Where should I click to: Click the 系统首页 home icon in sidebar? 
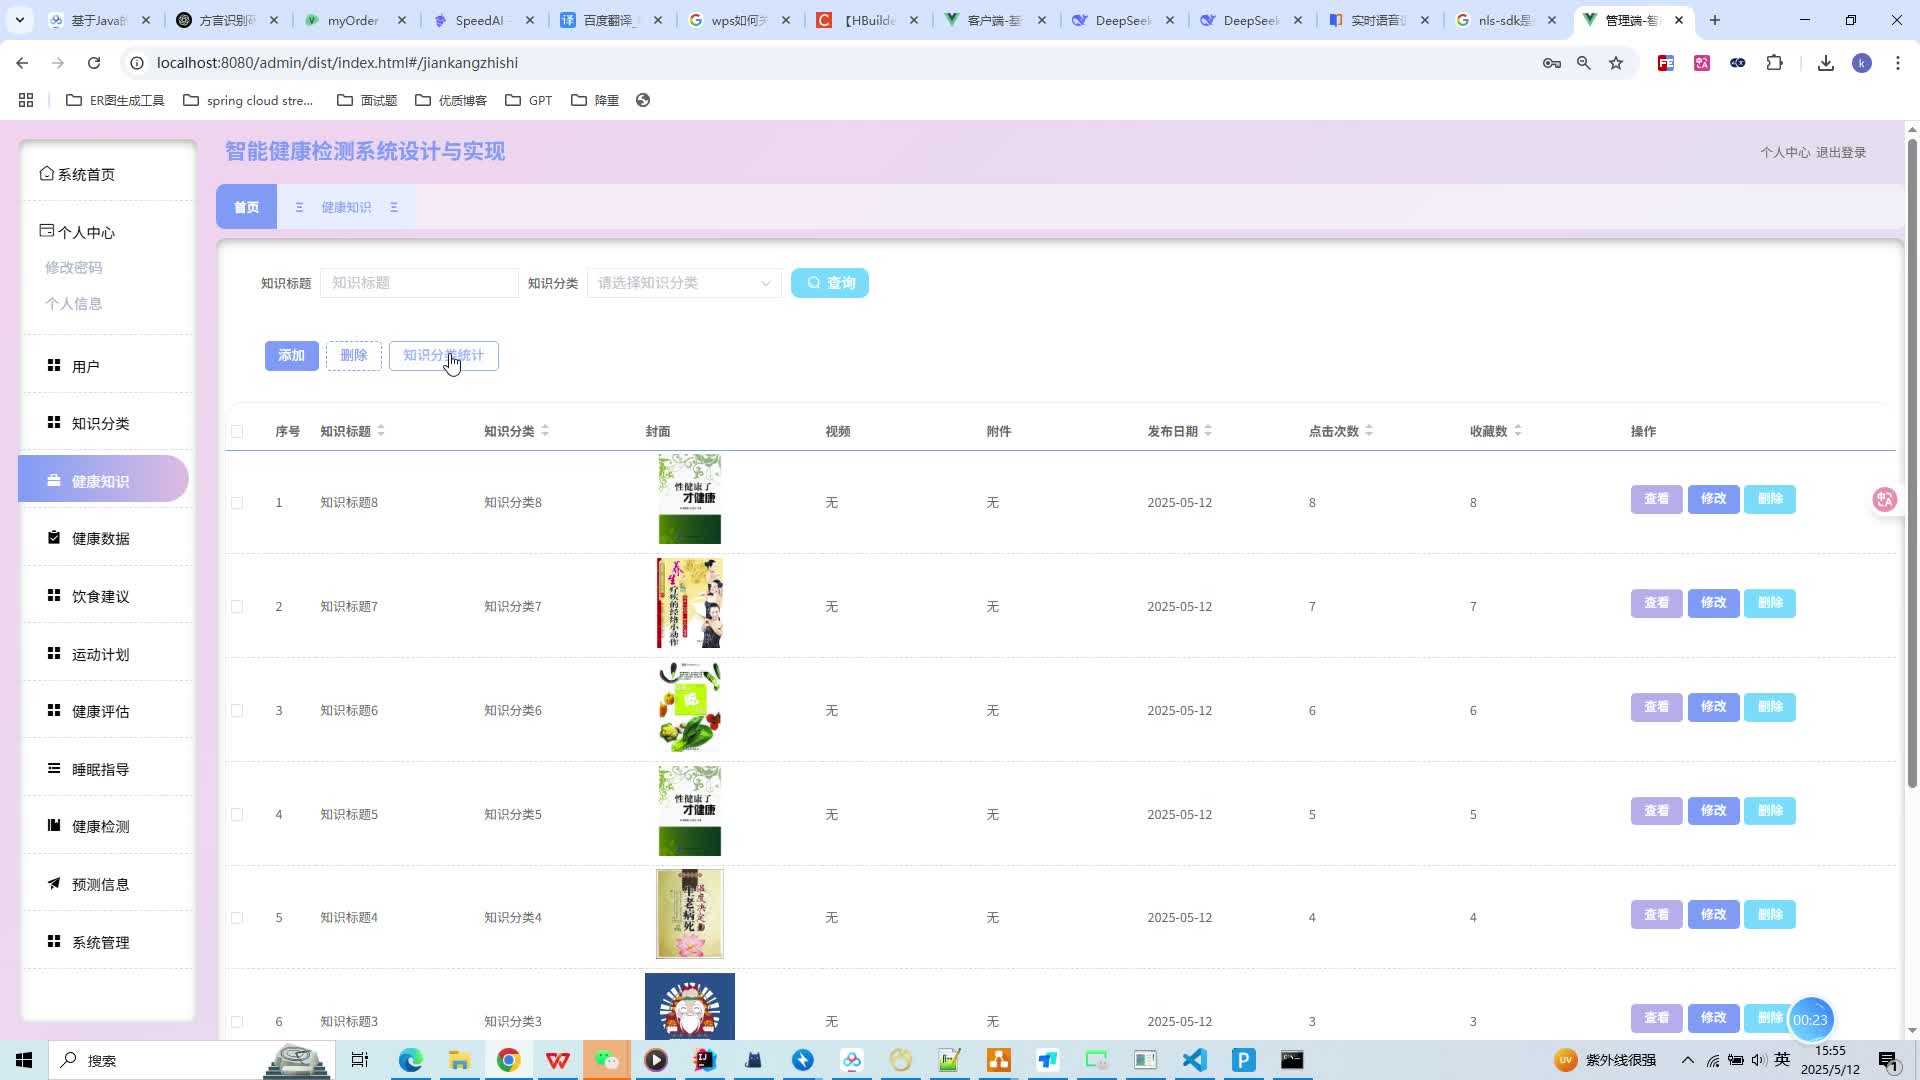[x=46, y=174]
